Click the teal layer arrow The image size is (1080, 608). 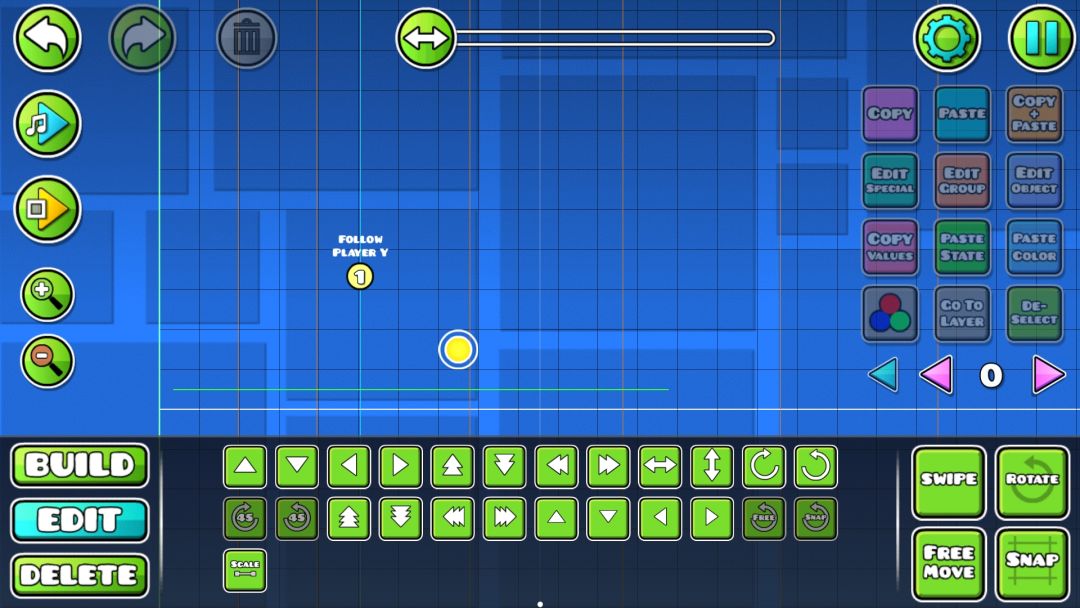(x=883, y=375)
